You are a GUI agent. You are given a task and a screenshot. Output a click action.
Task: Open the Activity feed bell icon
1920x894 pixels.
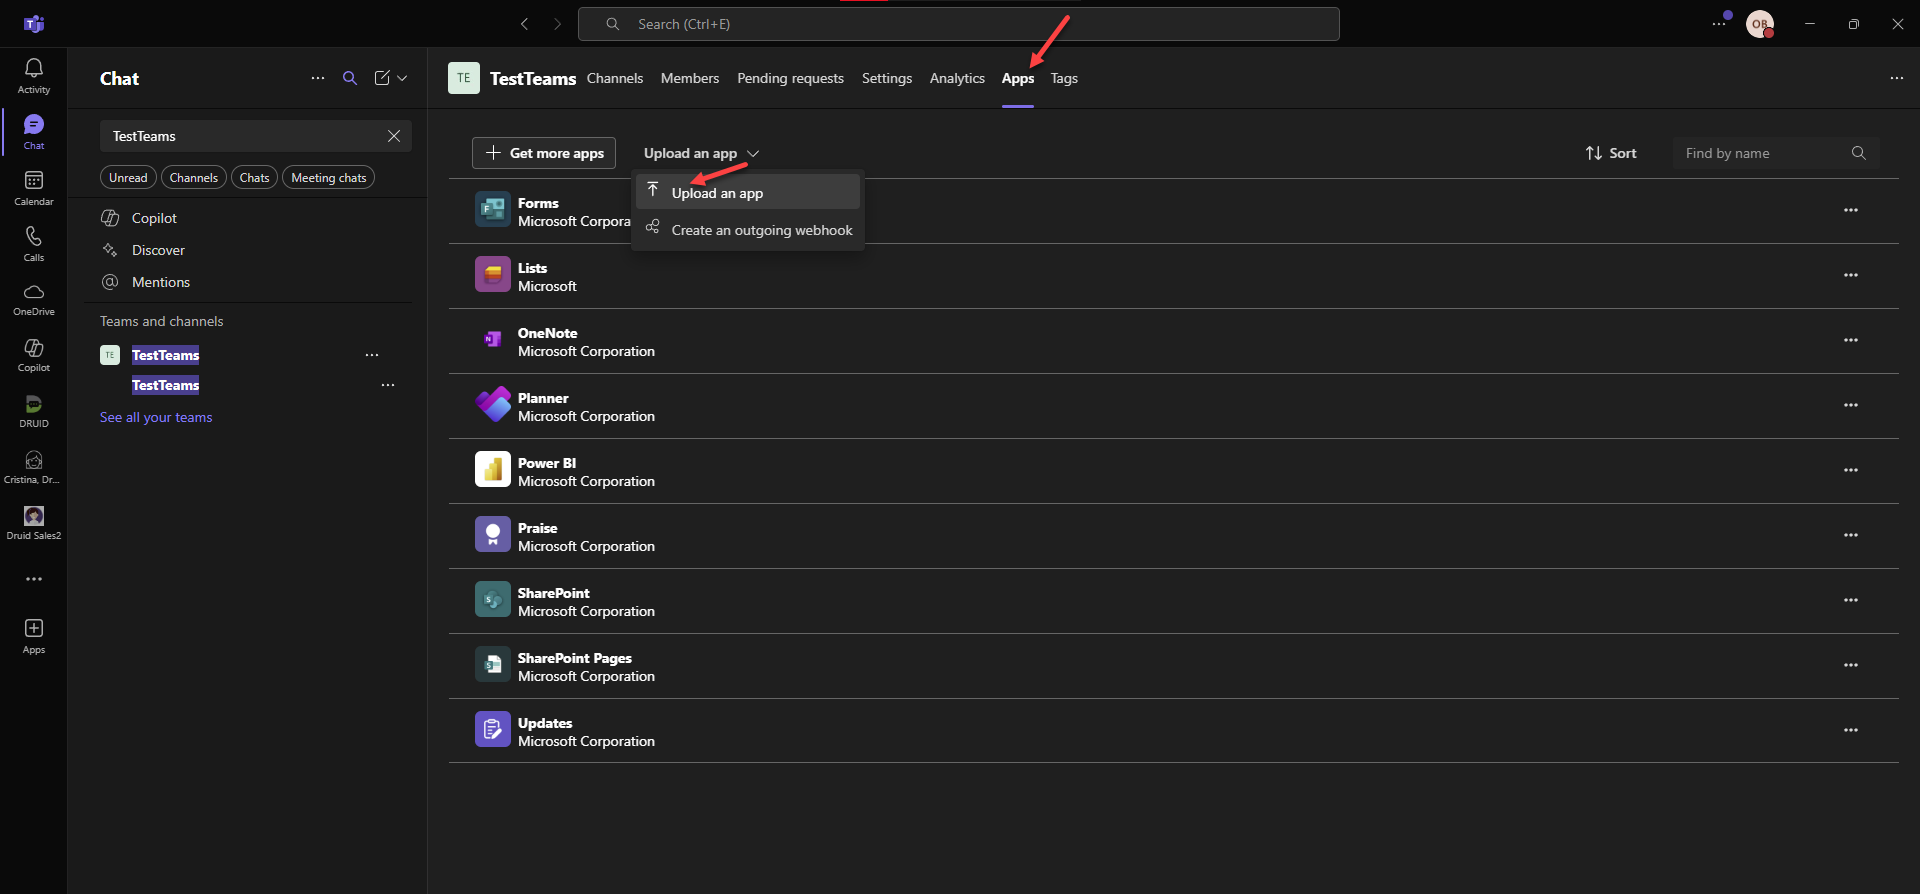[x=34, y=75]
